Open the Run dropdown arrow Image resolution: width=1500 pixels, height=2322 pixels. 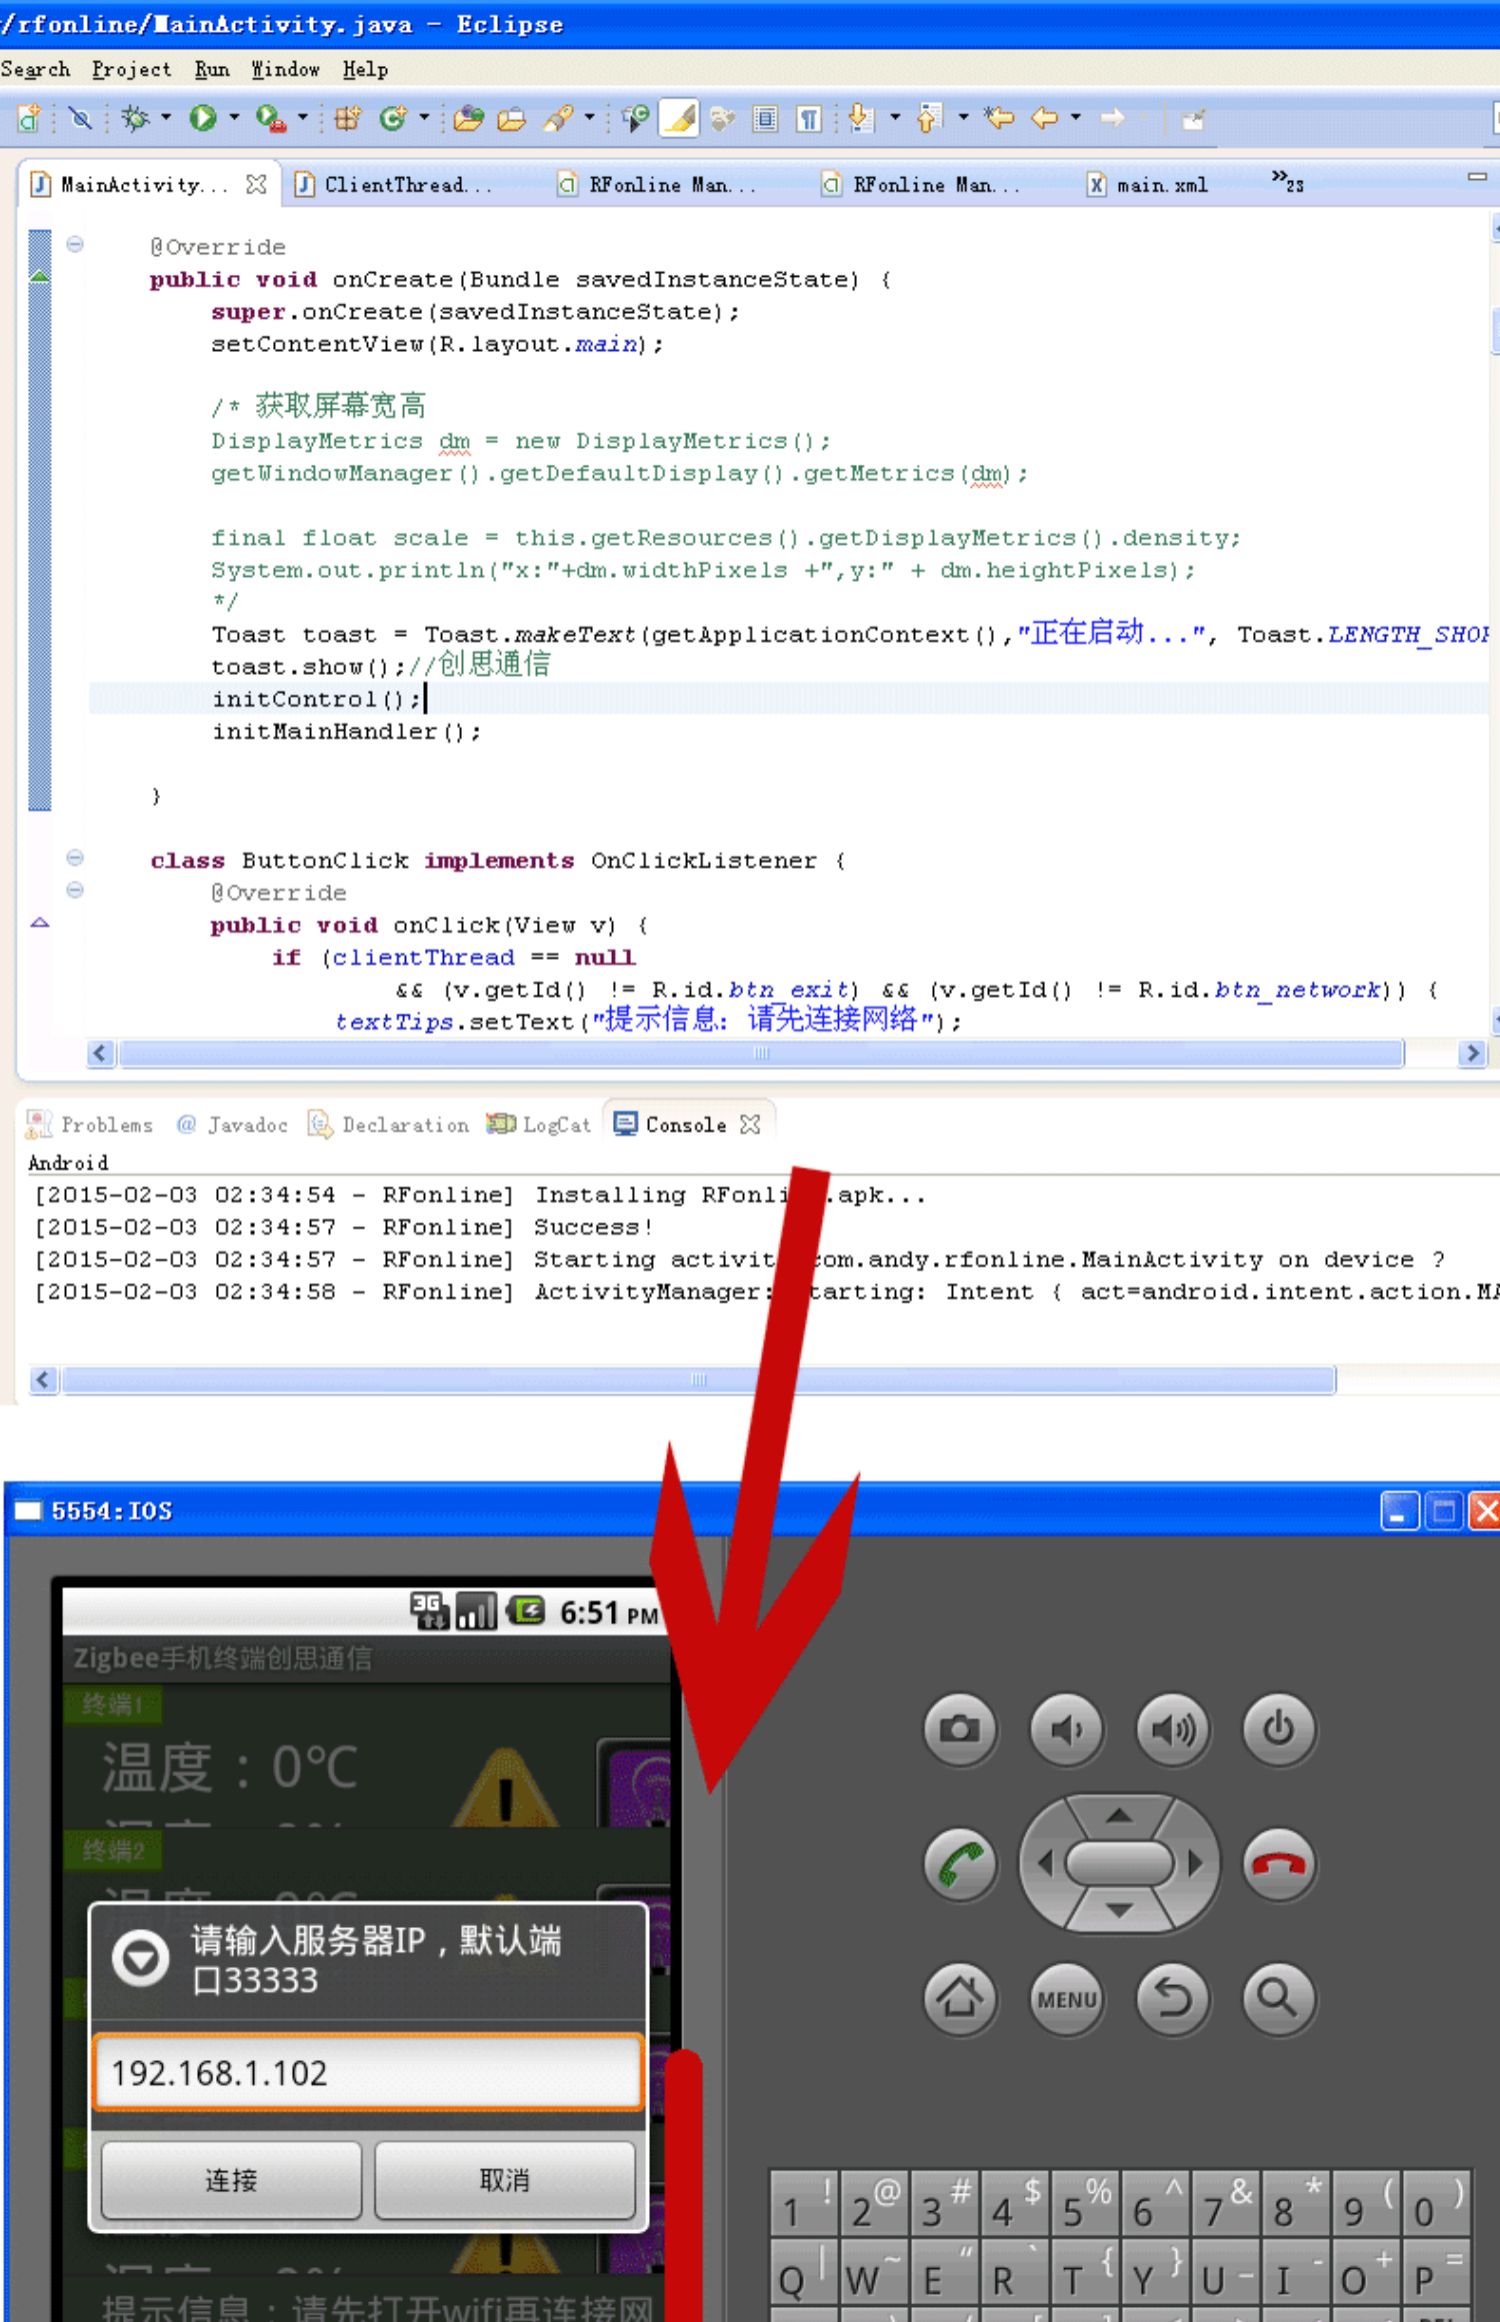click(x=234, y=117)
